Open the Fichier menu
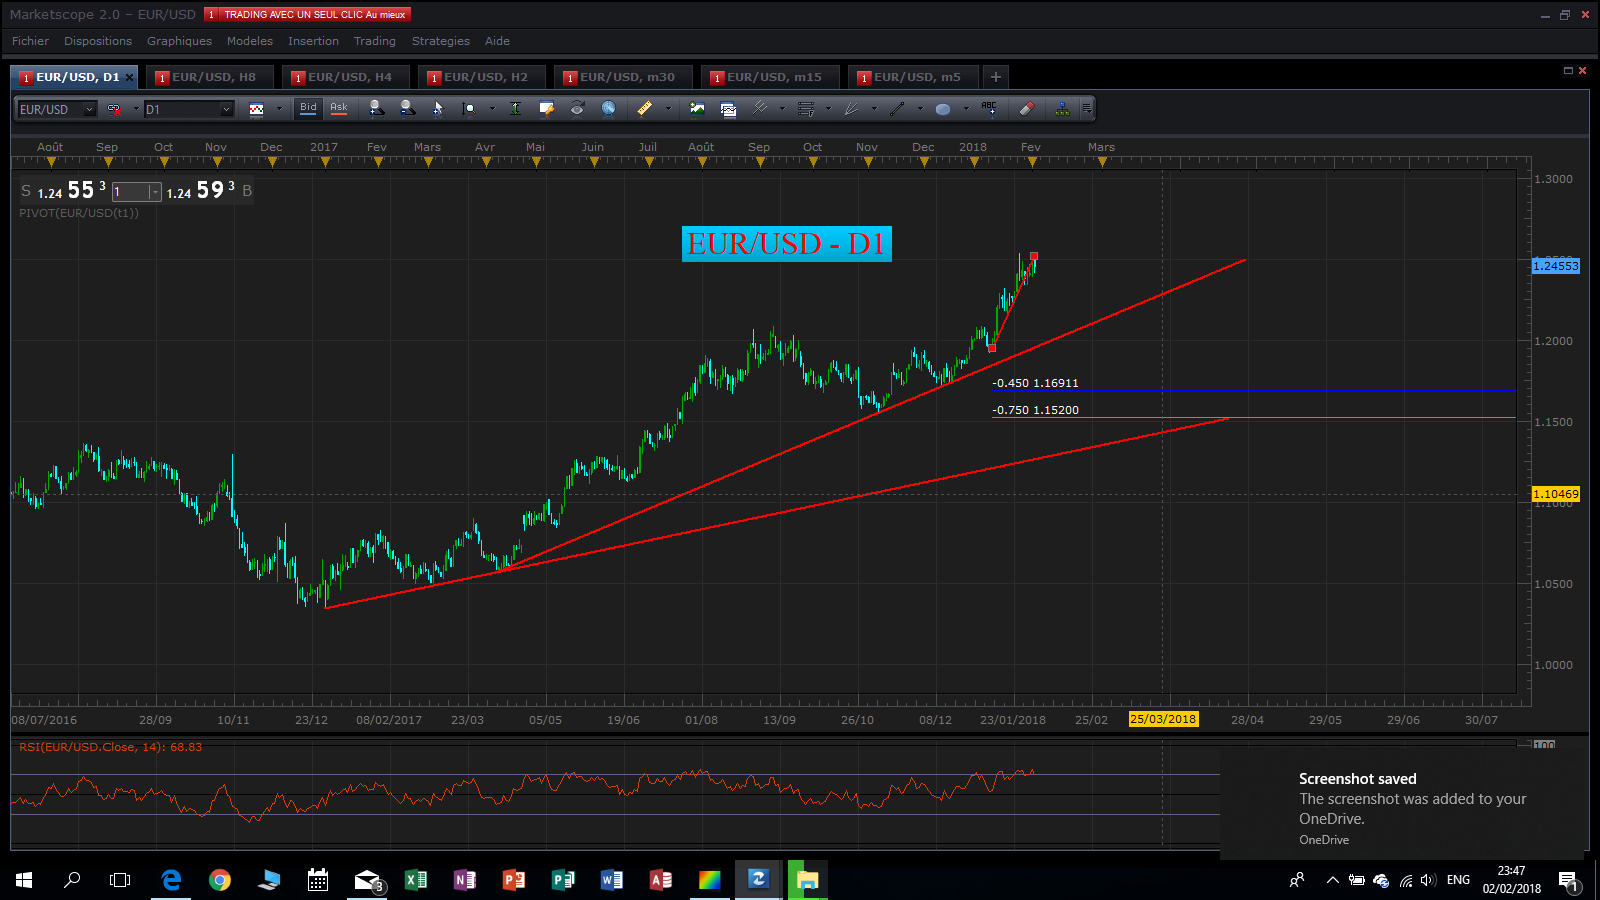Viewport: 1600px width, 900px height. pos(30,41)
